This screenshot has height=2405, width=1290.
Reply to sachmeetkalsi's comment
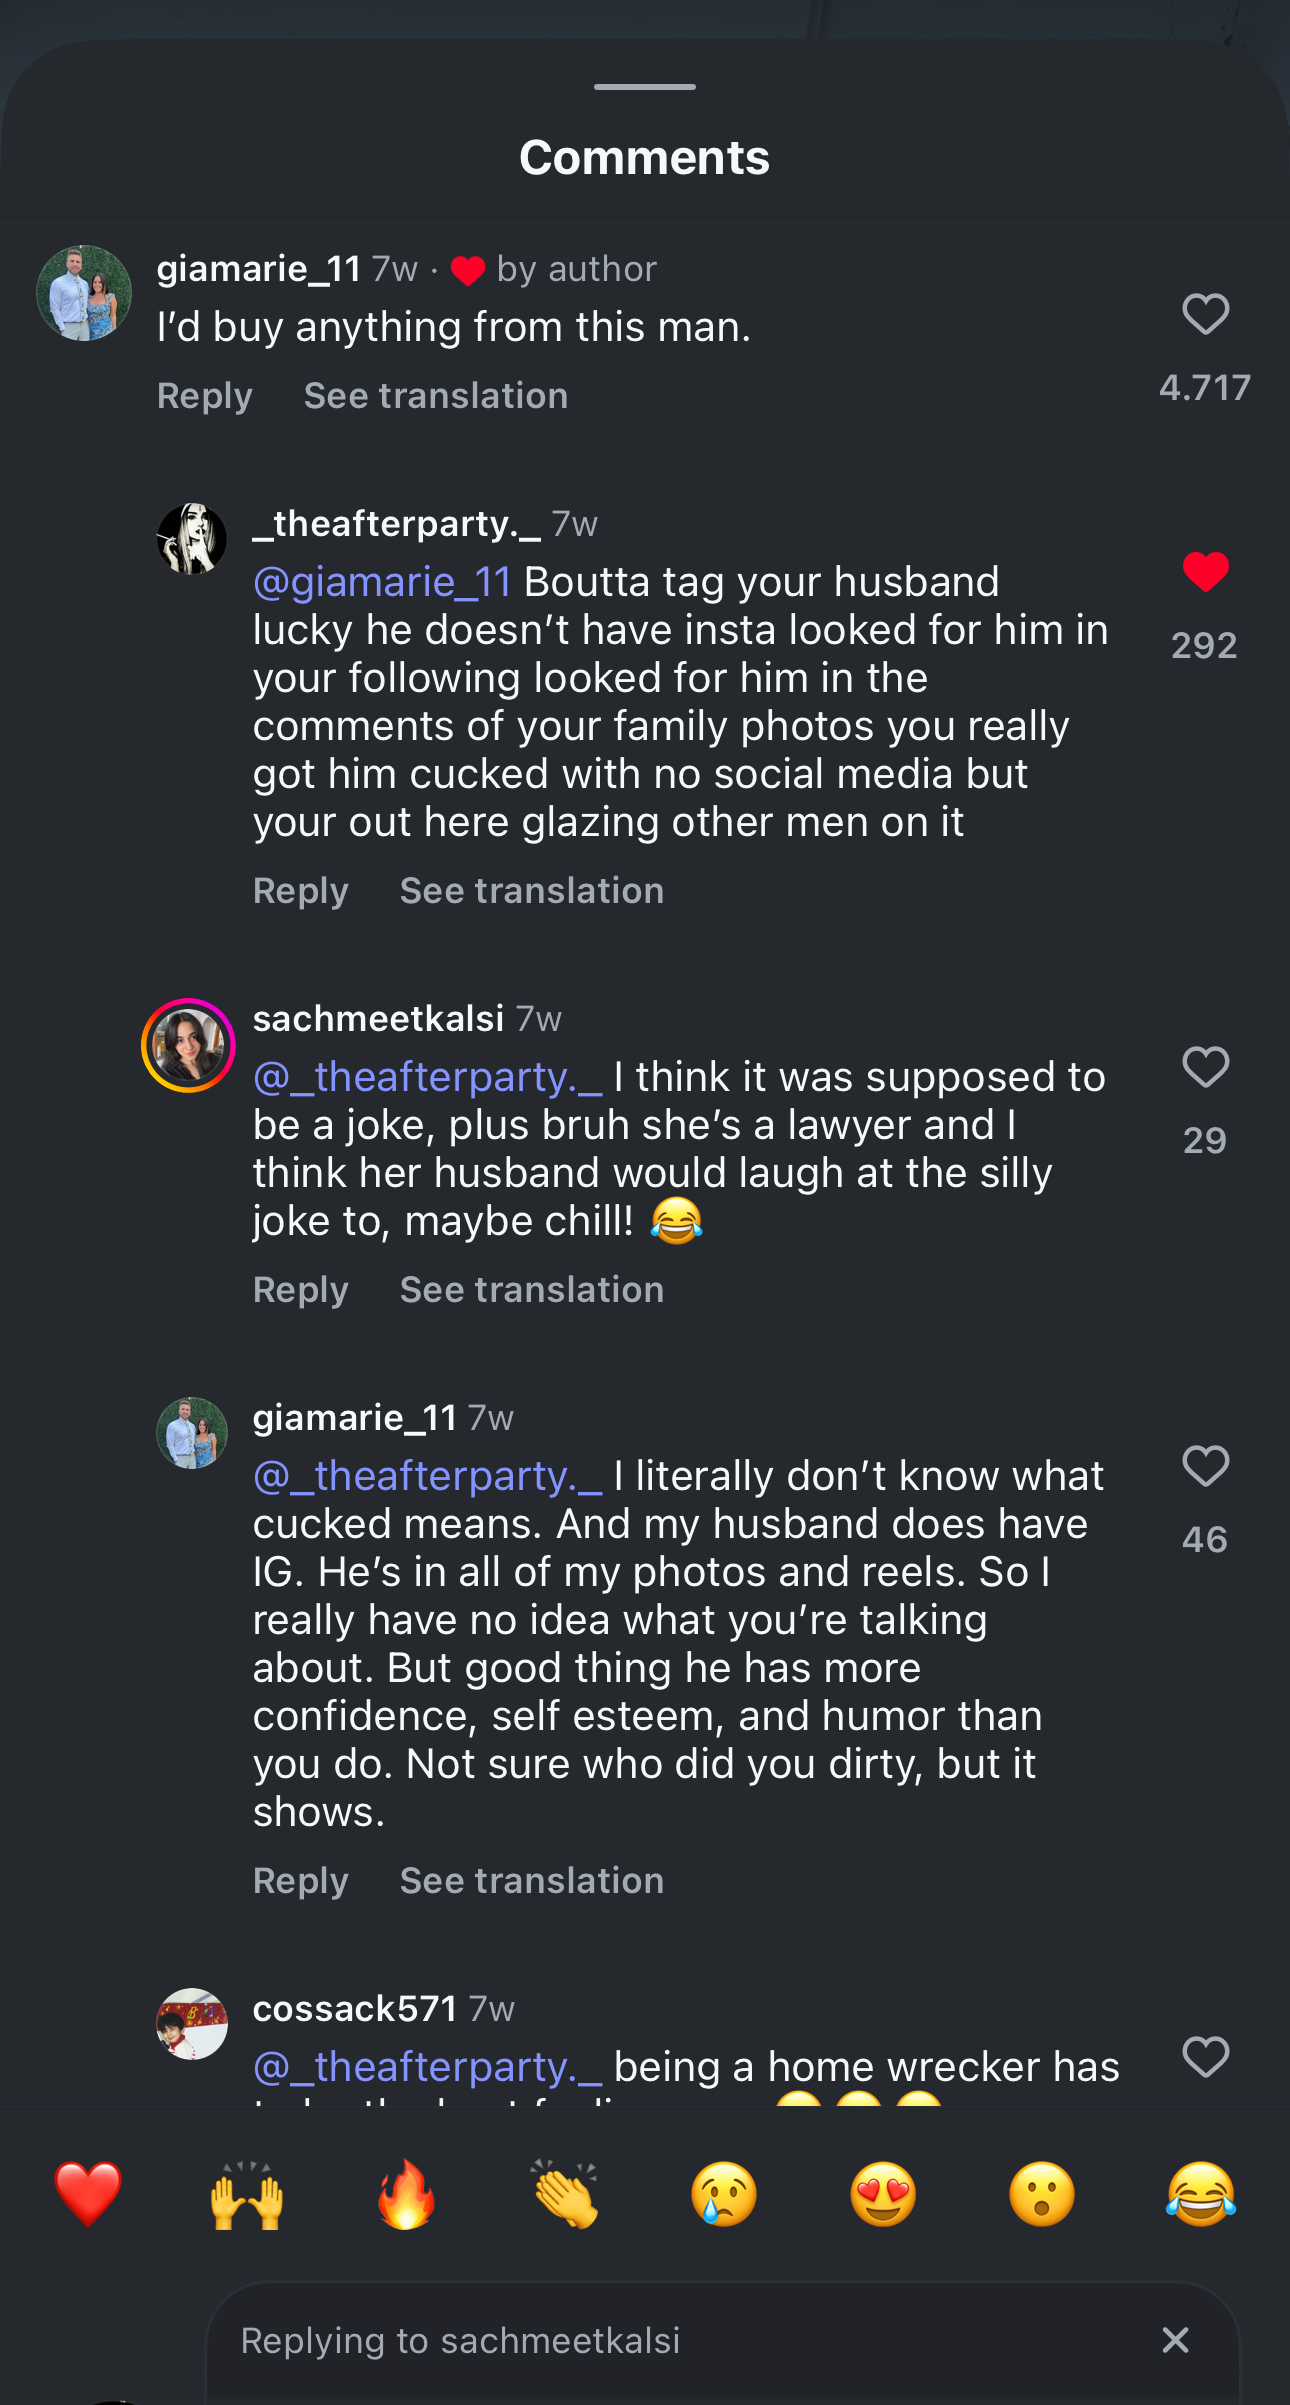tap(301, 1290)
